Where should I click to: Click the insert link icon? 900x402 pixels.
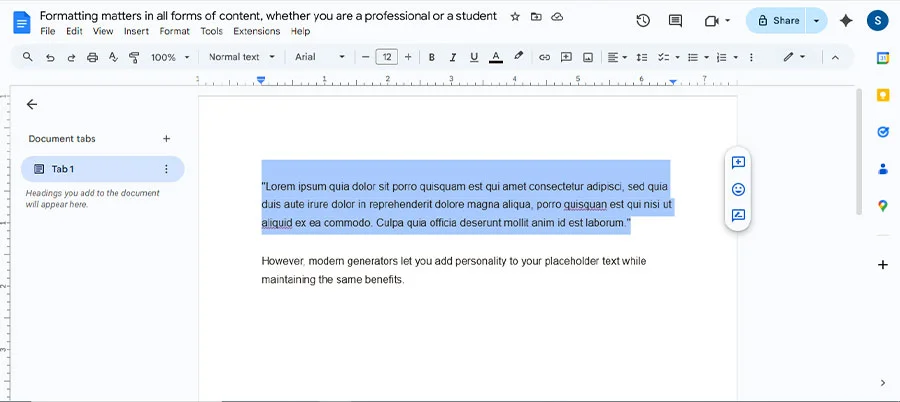pos(545,57)
